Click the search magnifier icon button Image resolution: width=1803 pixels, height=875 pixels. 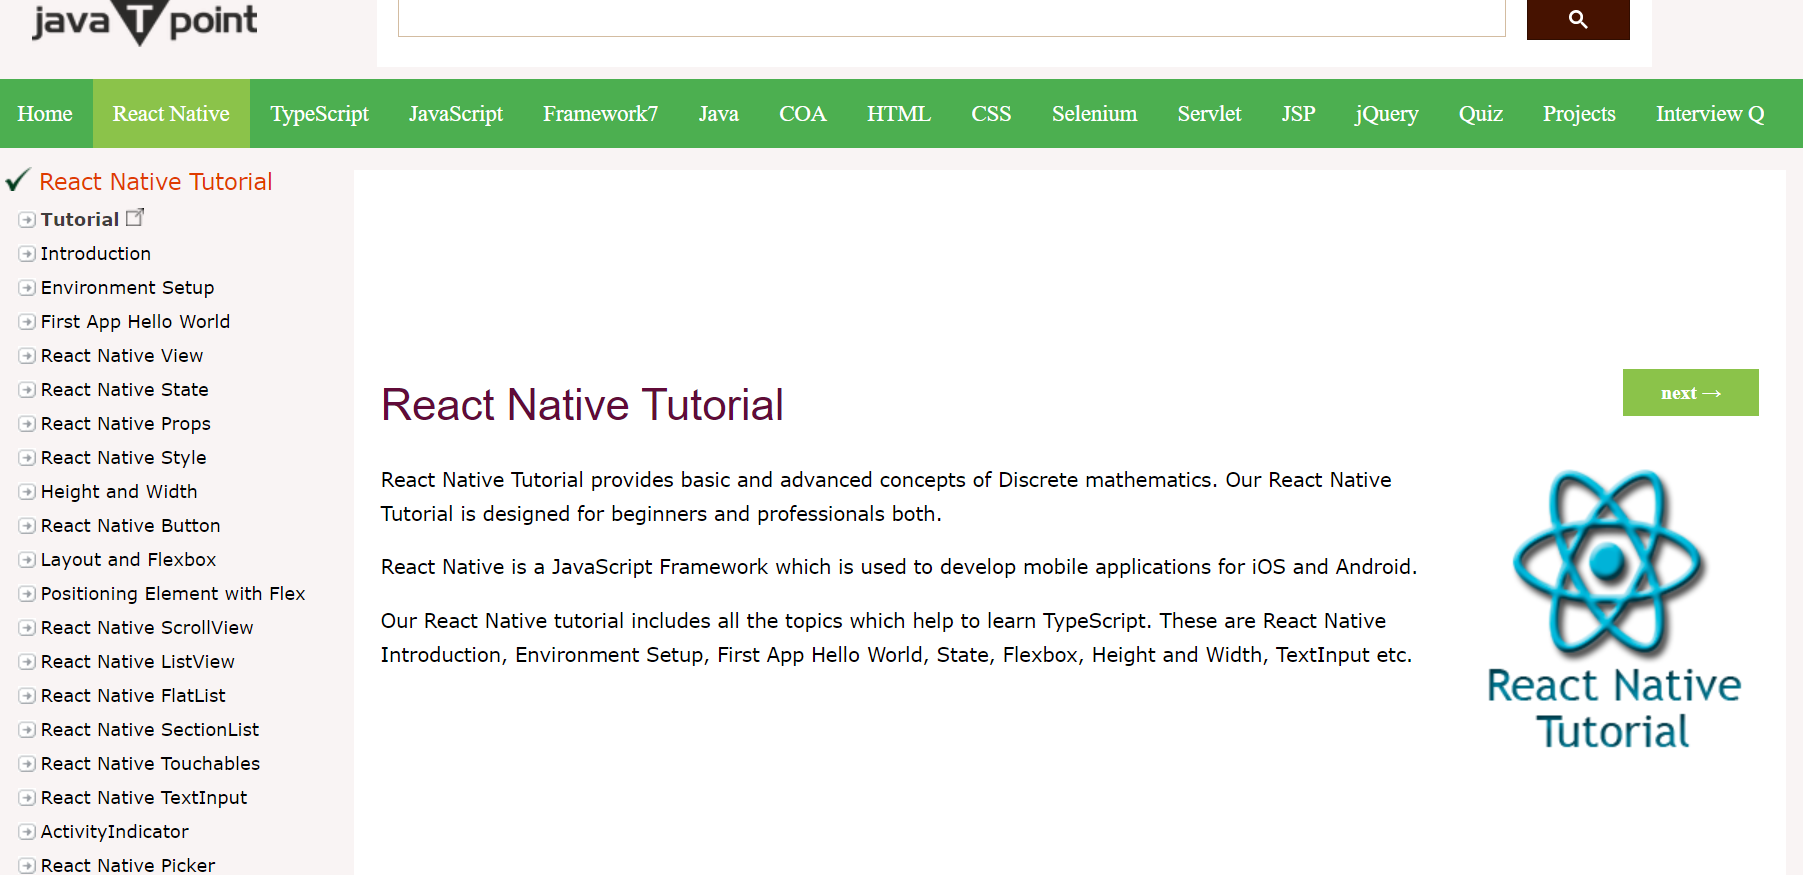tap(1577, 19)
